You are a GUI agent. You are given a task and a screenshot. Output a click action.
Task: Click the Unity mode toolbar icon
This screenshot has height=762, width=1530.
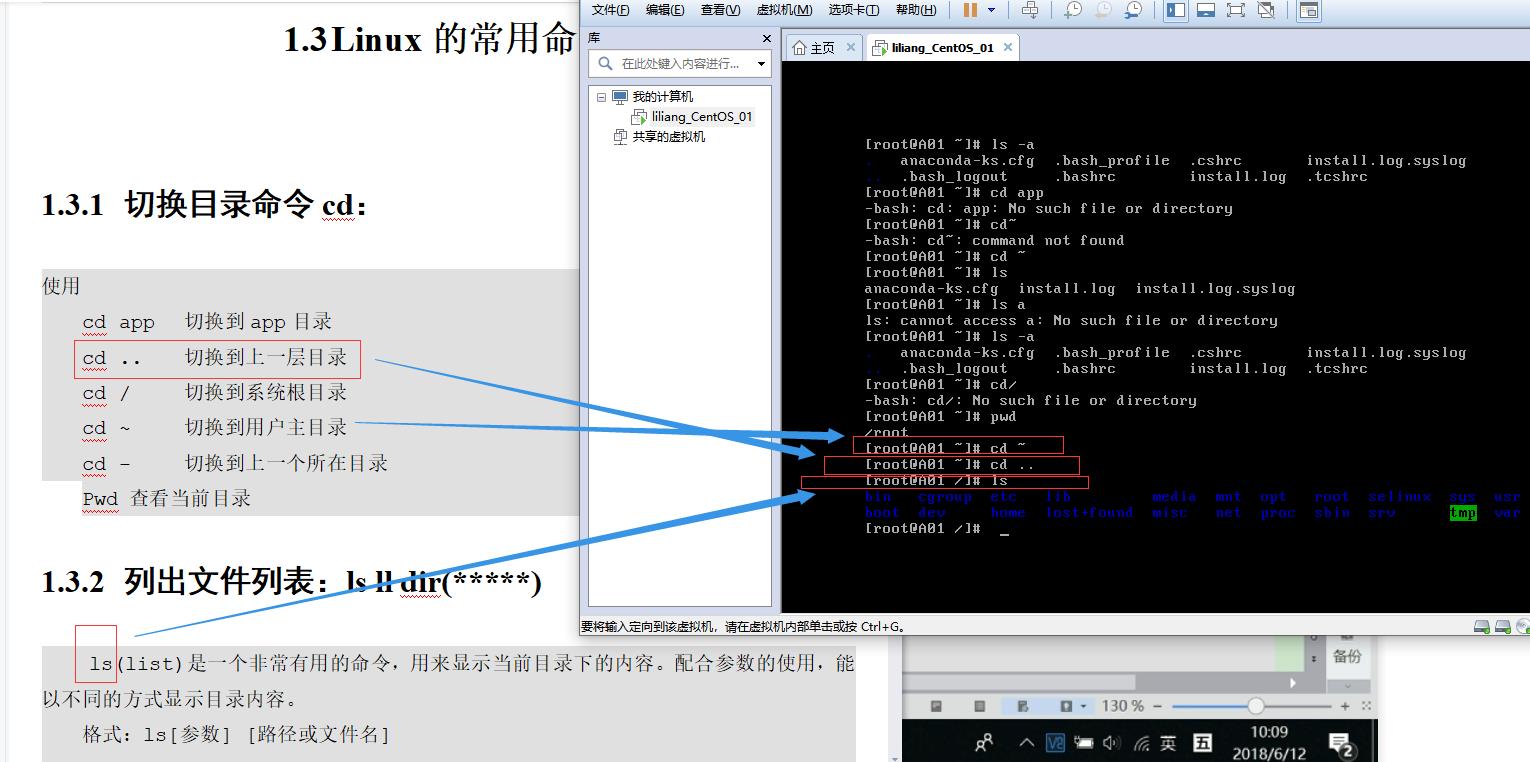point(1266,10)
